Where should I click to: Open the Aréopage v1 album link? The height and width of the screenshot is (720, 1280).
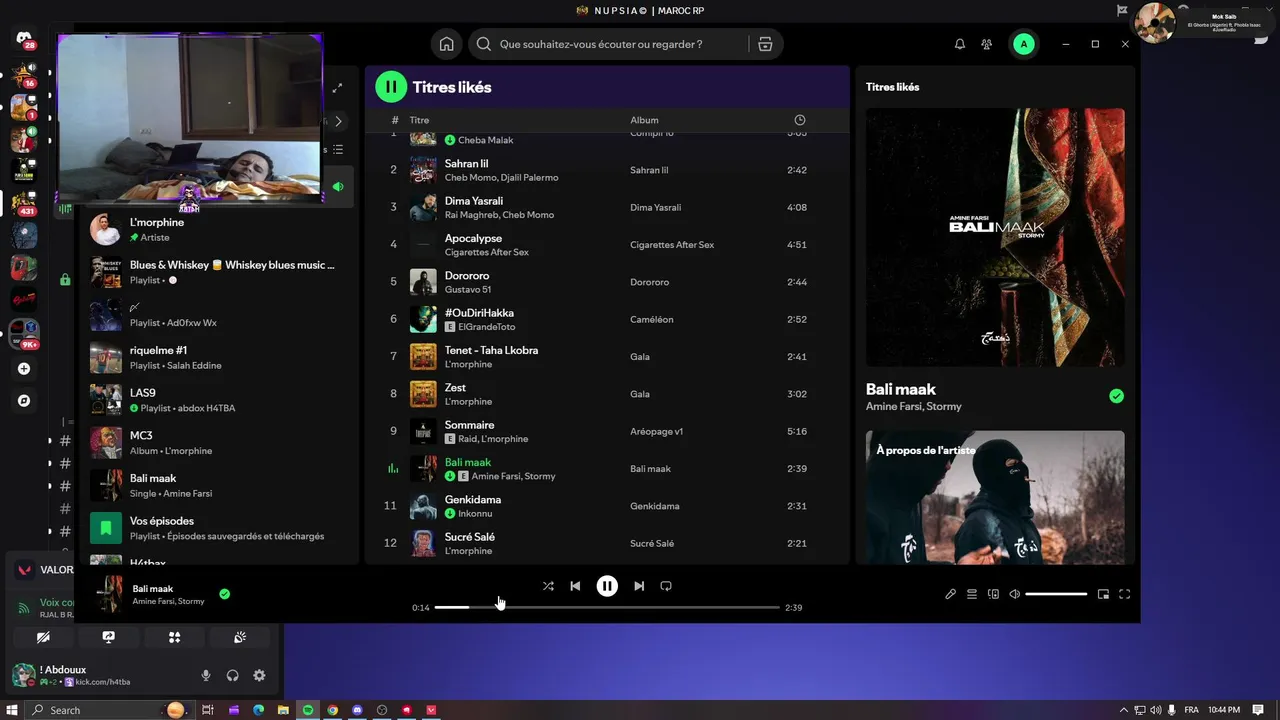click(656, 431)
